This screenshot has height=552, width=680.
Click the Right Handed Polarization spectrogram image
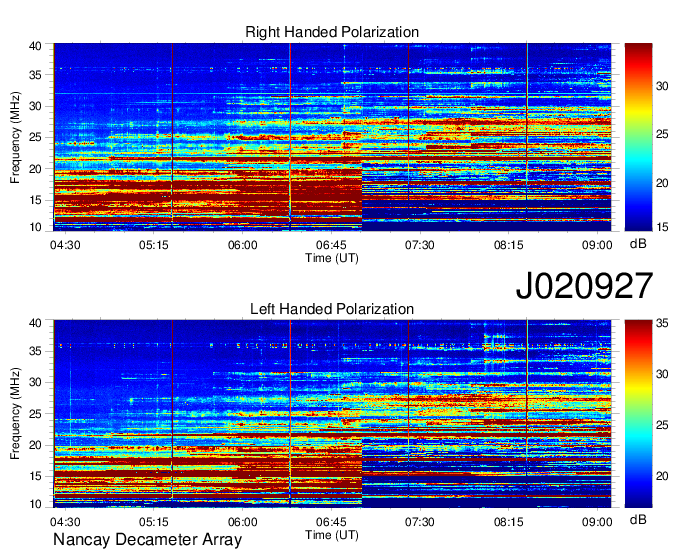coord(332,137)
